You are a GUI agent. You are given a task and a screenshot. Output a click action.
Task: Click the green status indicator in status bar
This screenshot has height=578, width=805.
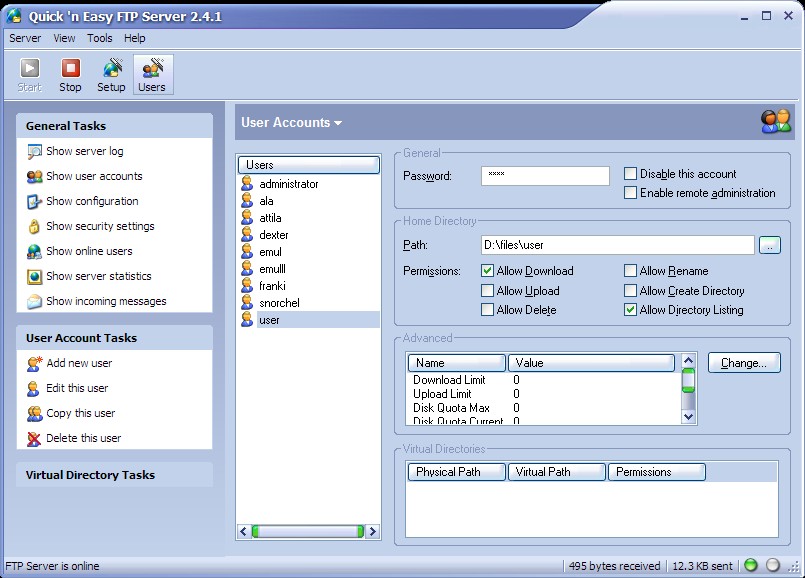pos(751,565)
